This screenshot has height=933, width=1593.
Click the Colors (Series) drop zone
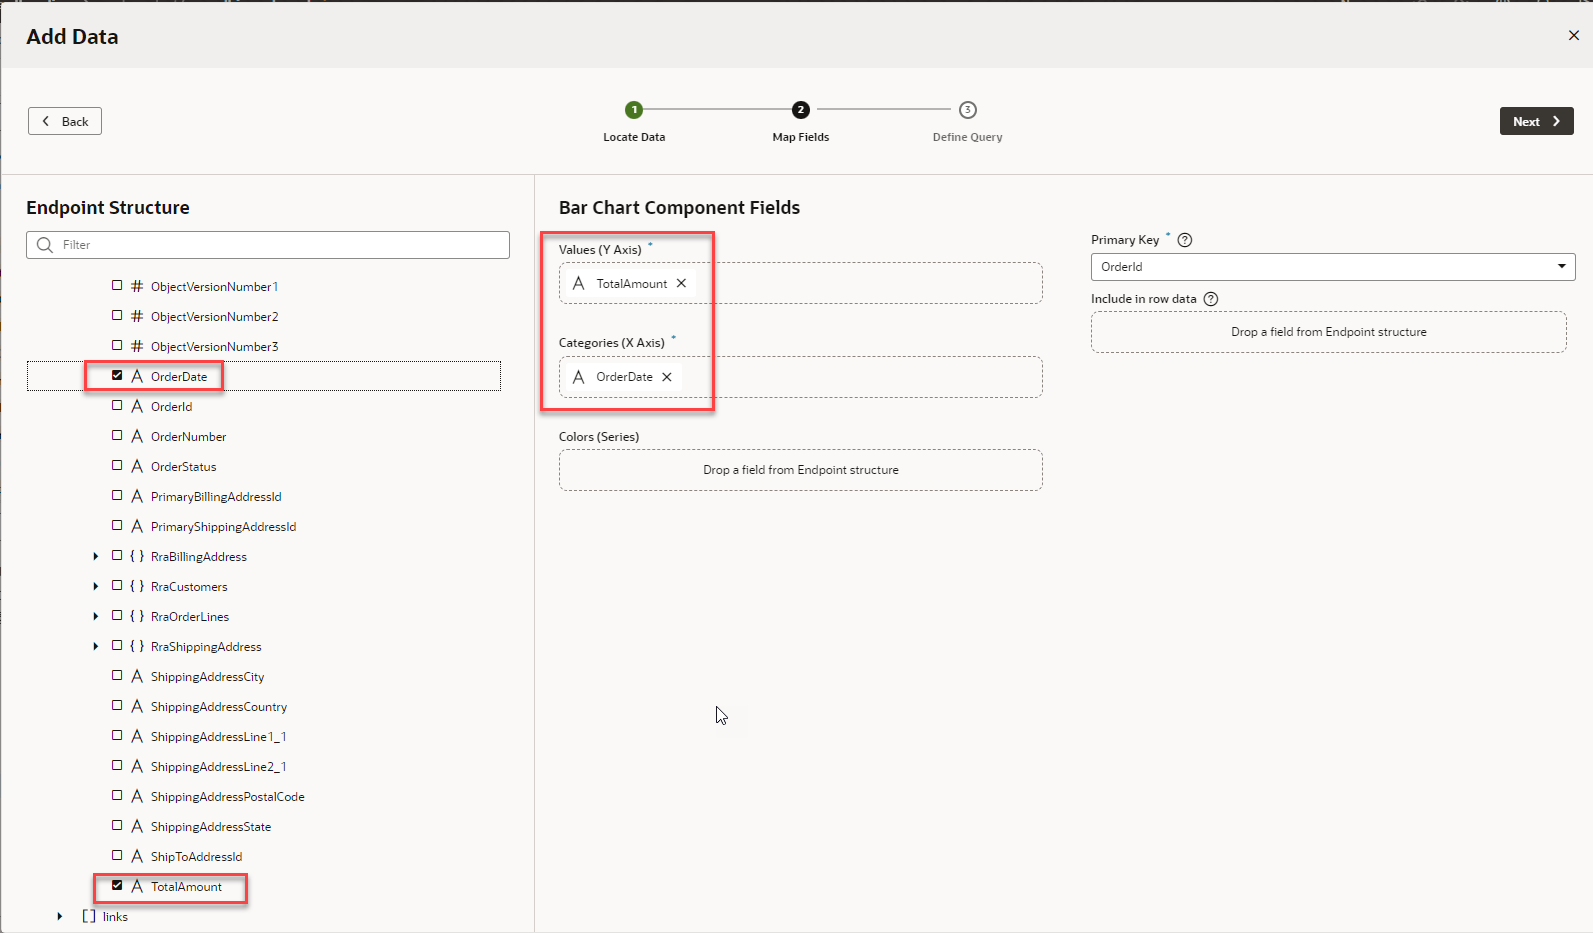tap(800, 470)
